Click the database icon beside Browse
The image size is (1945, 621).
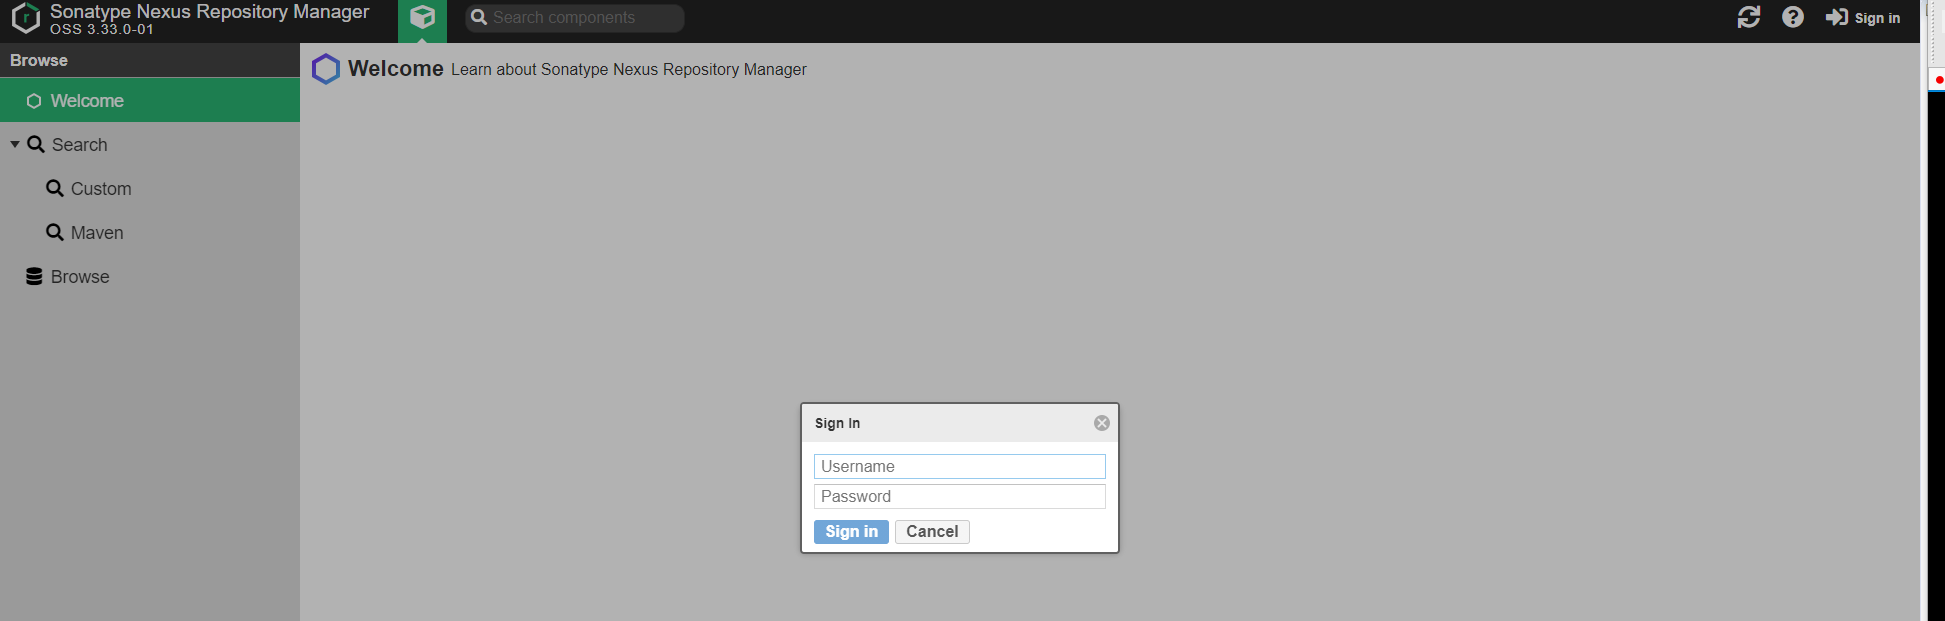tap(34, 277)
